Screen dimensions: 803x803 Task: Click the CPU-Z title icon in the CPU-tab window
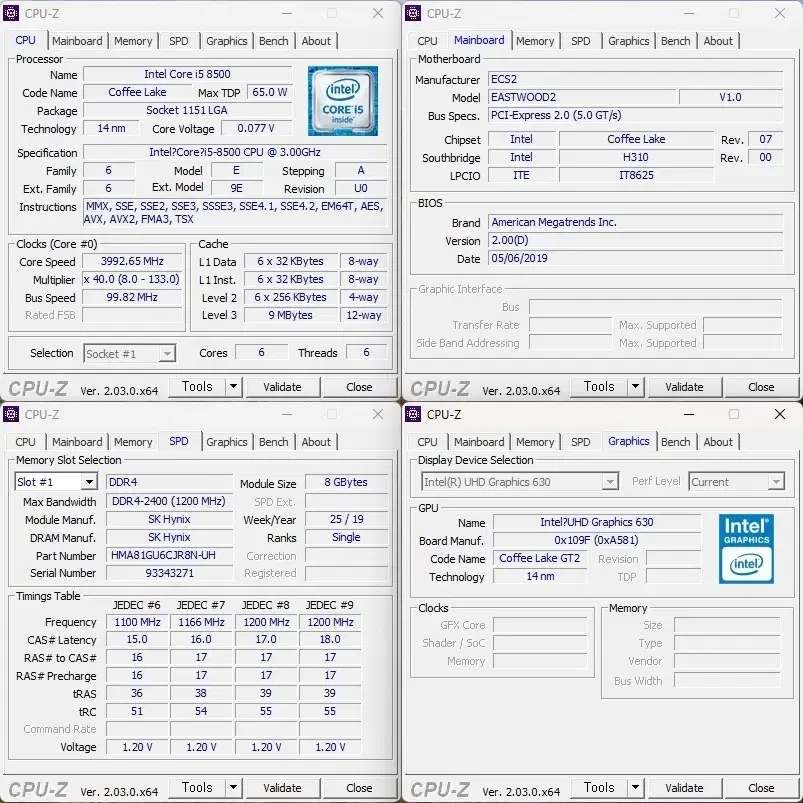(x=11, y=13)
